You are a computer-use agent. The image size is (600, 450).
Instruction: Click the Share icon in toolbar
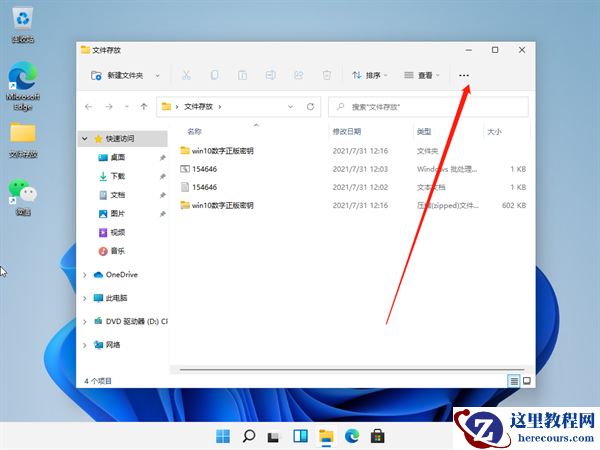point(298,75)
